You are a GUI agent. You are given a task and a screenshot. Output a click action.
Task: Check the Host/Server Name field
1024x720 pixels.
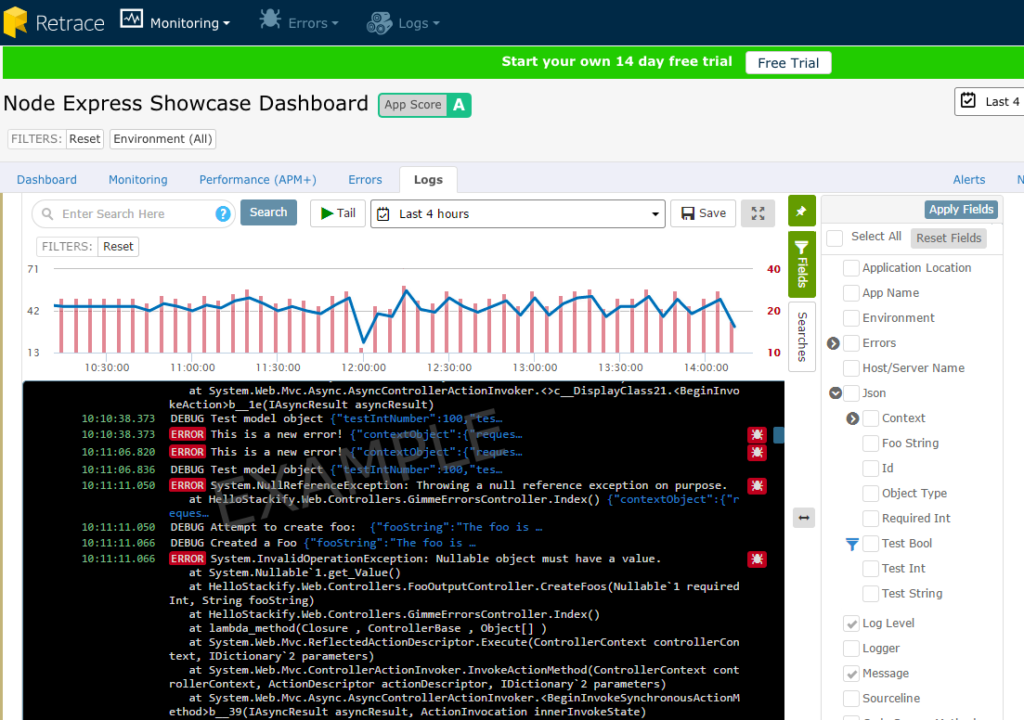click(x=851, y=368)
